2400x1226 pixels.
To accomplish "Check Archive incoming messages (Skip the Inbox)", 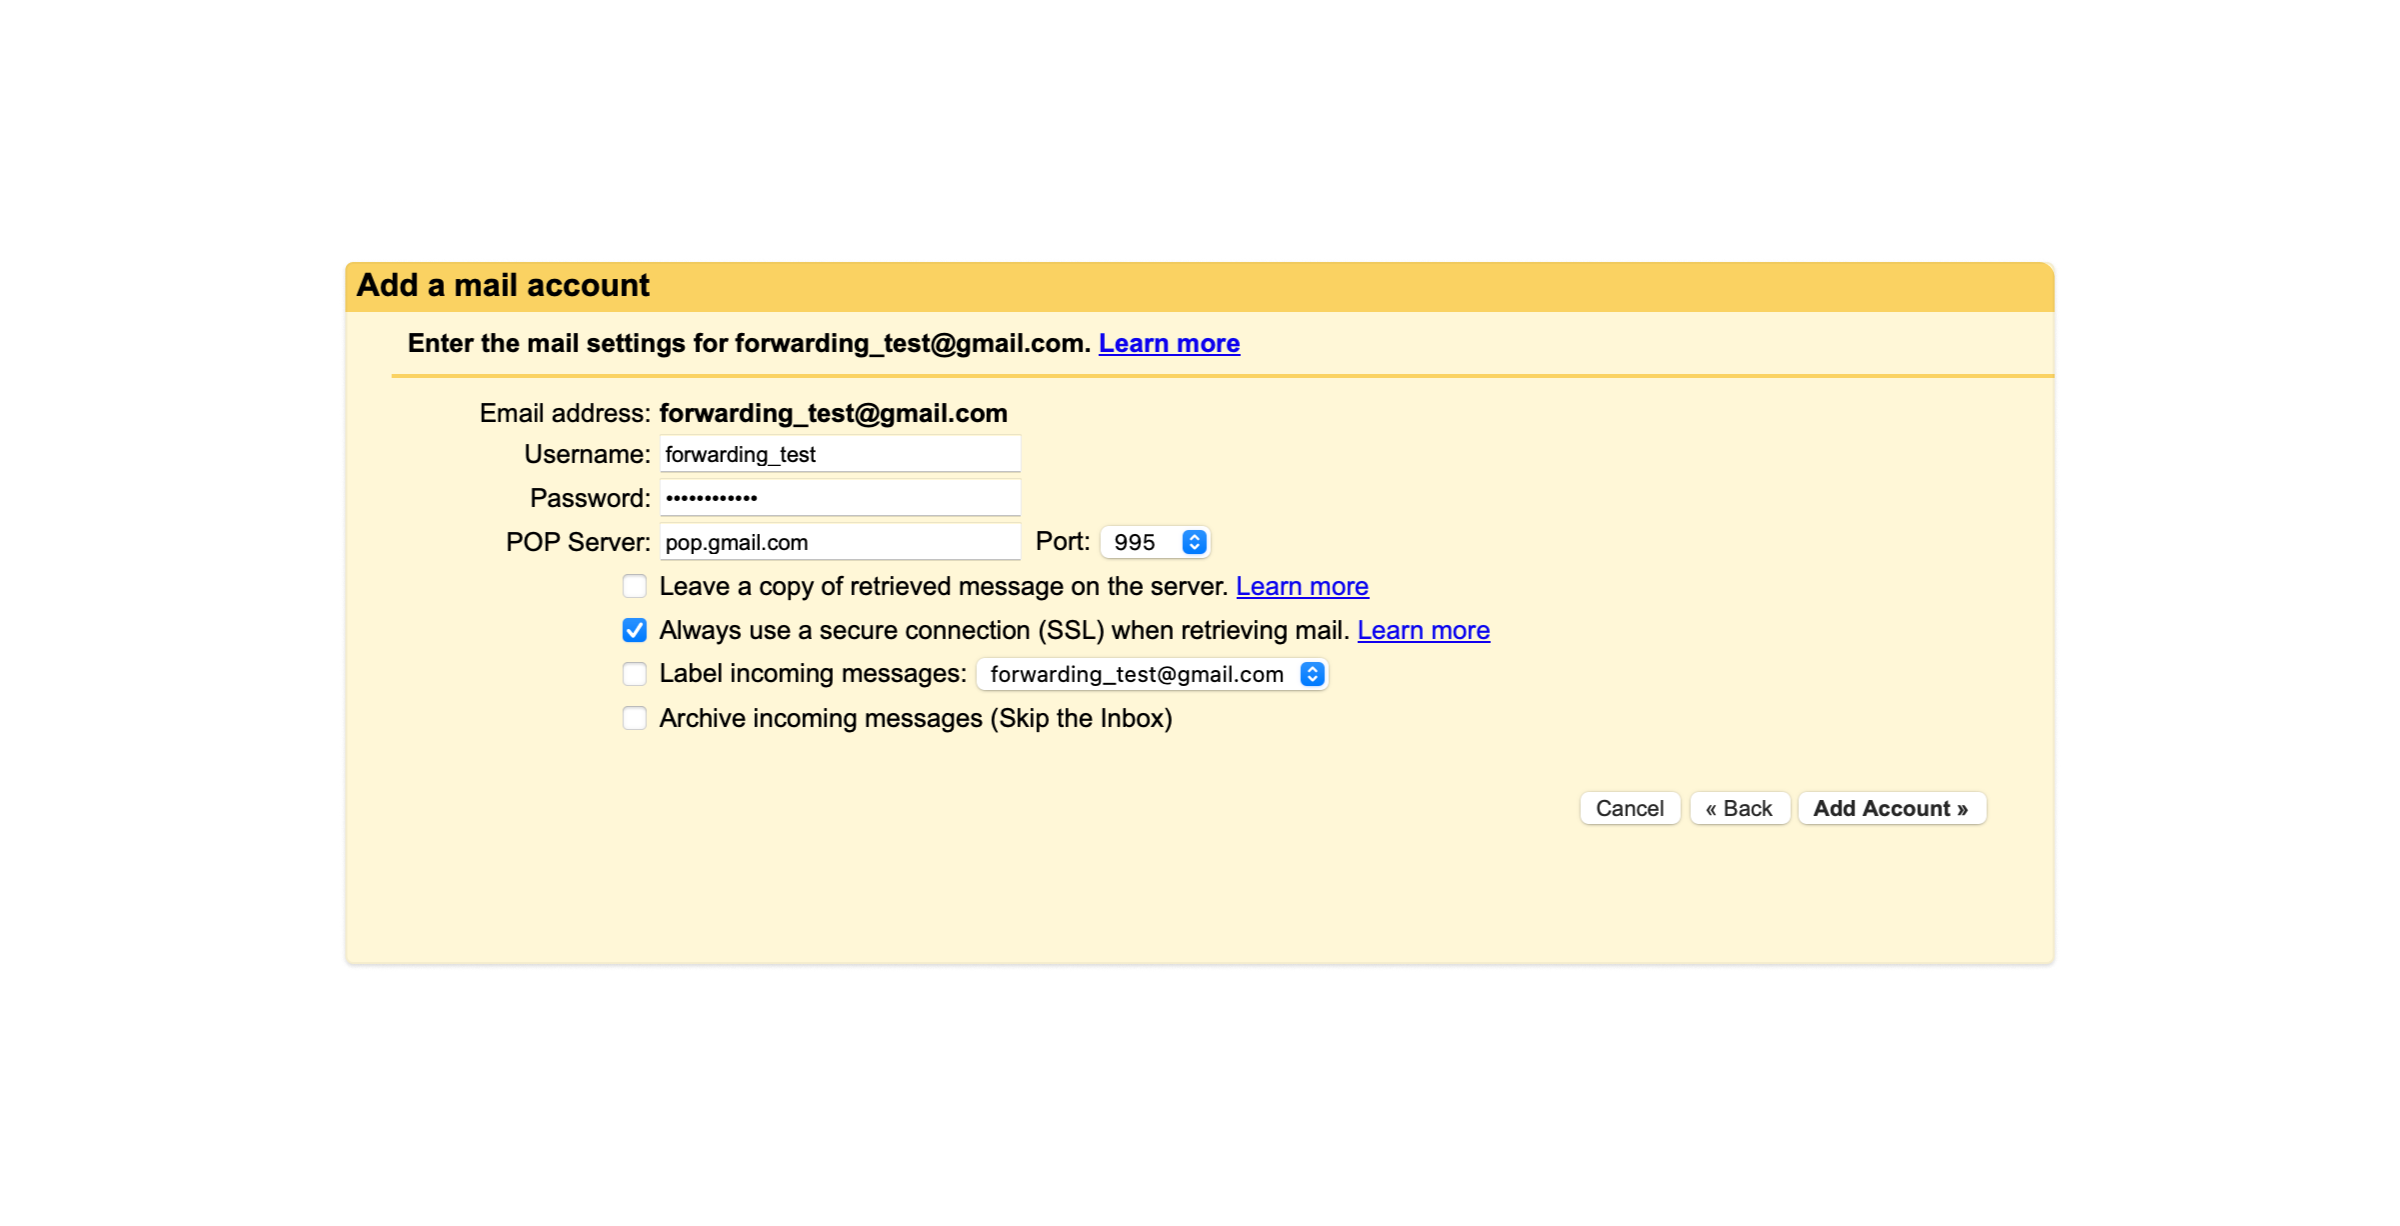I will pyautogui.click(x=634, y=718).
